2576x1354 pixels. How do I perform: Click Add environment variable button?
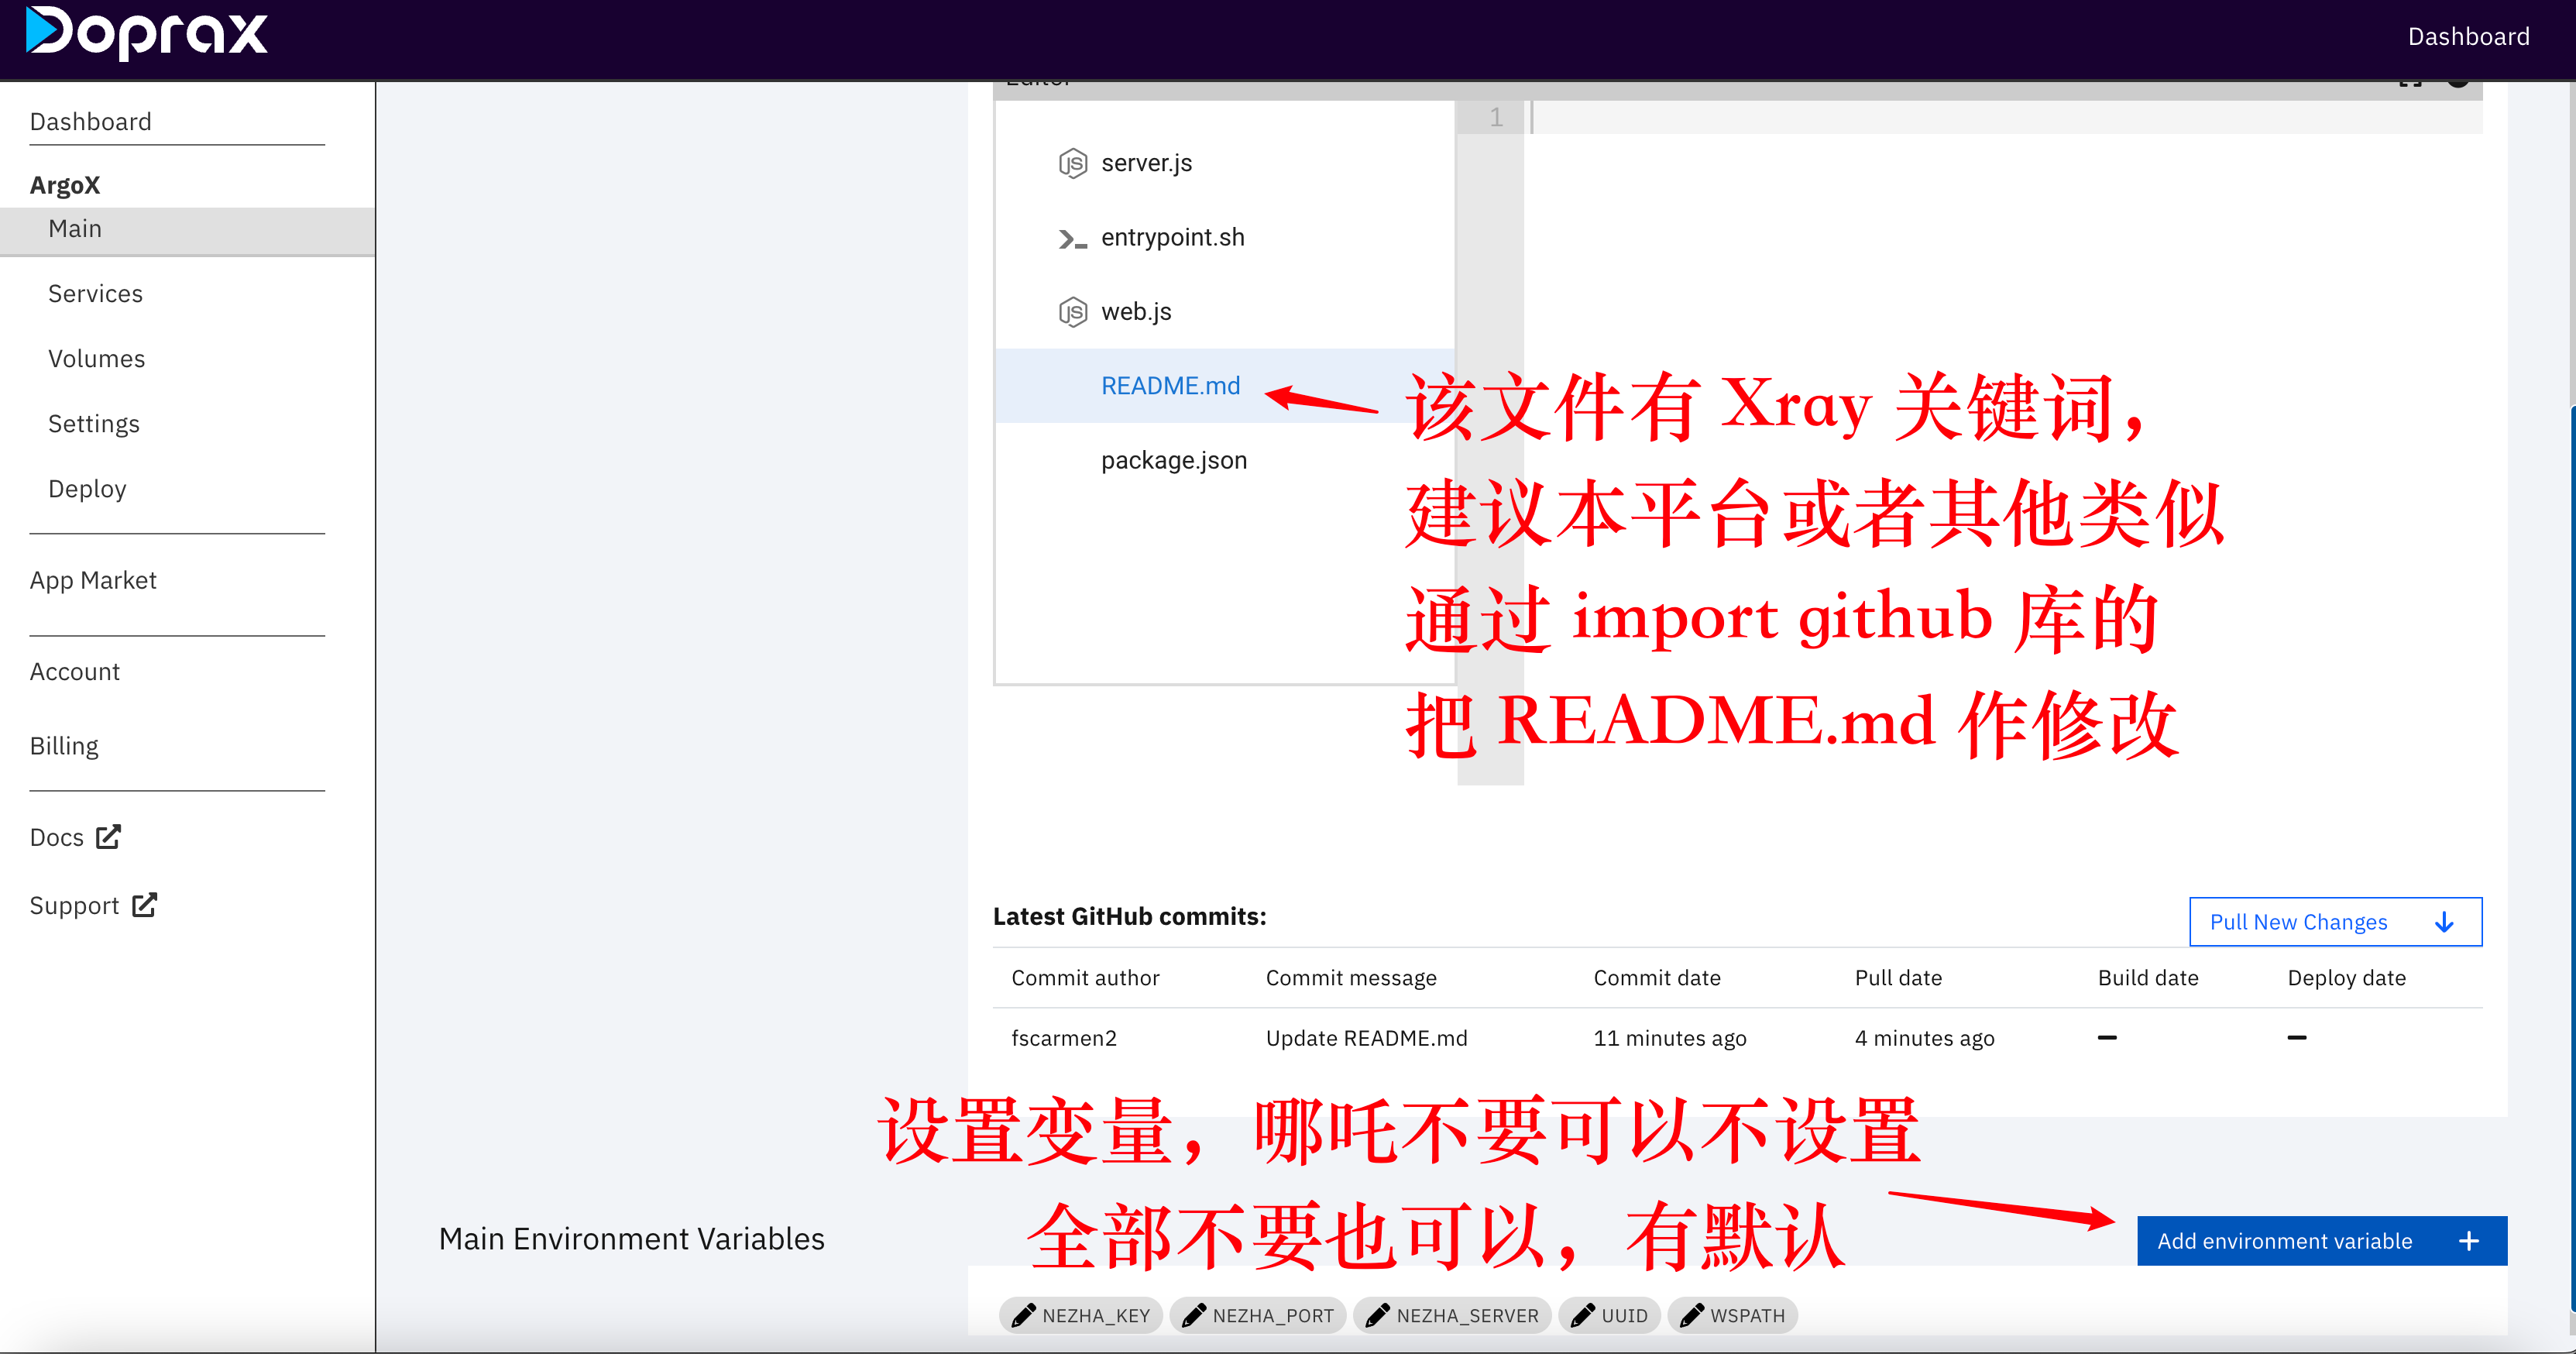[2322, 1241]
